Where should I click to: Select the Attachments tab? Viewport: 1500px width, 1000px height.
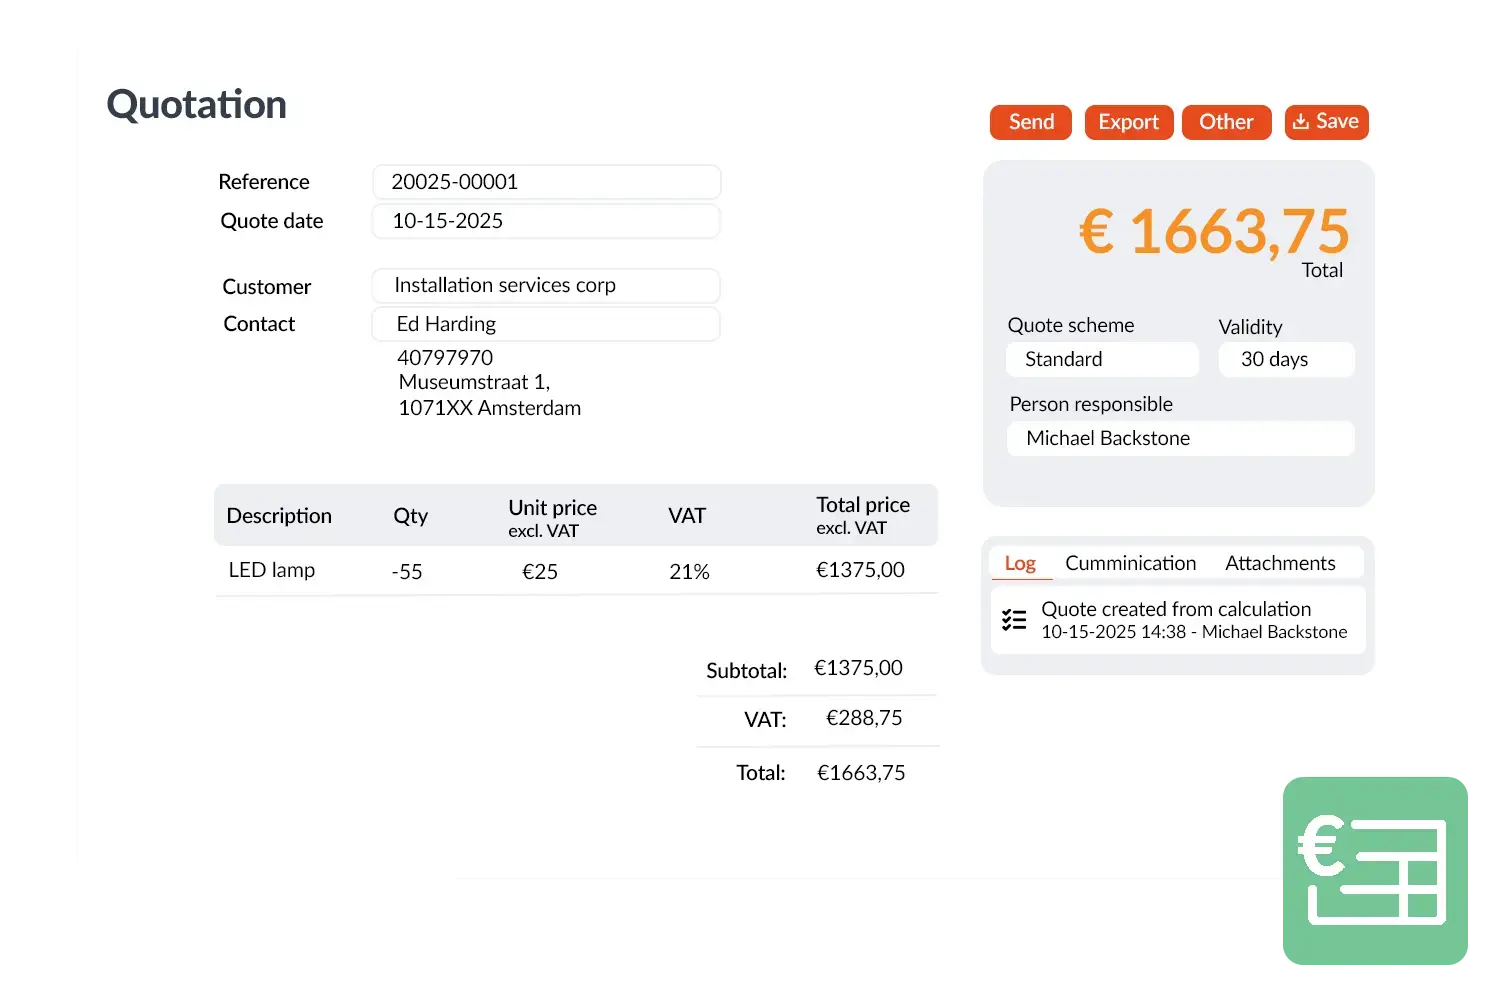1280,563
